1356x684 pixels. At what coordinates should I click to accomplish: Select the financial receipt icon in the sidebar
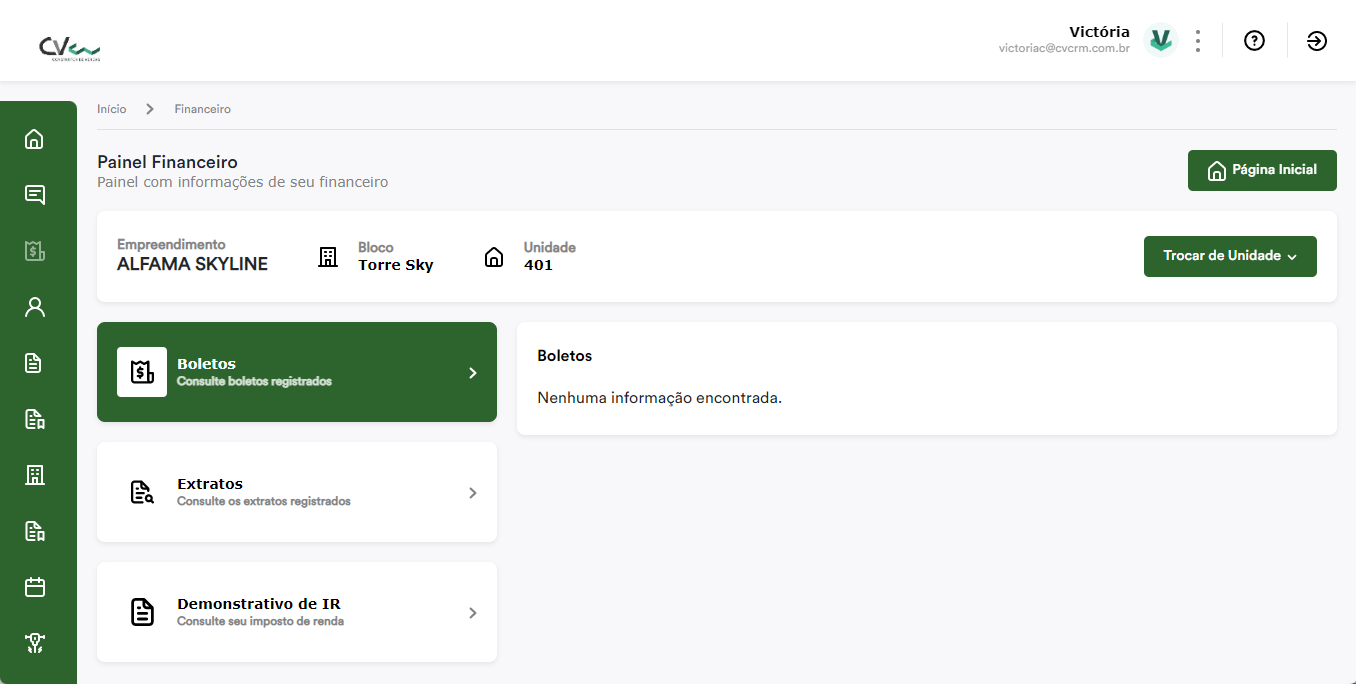[35, 251]
